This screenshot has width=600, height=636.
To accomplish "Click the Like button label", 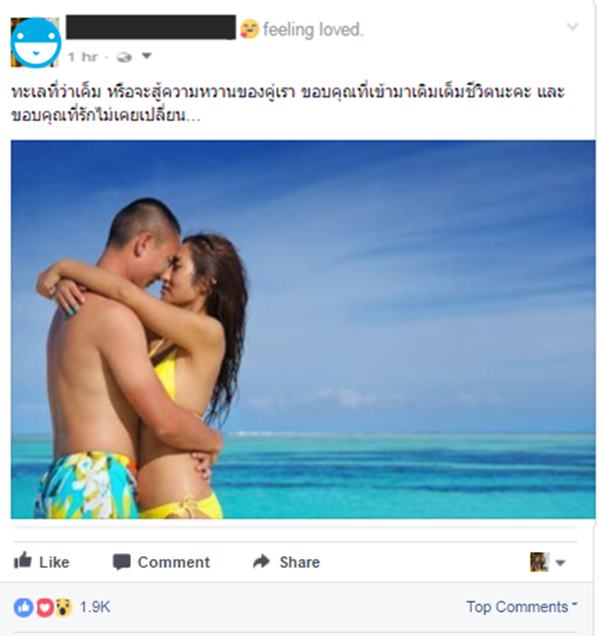I will pyautogui.click(x=54, y=562).
